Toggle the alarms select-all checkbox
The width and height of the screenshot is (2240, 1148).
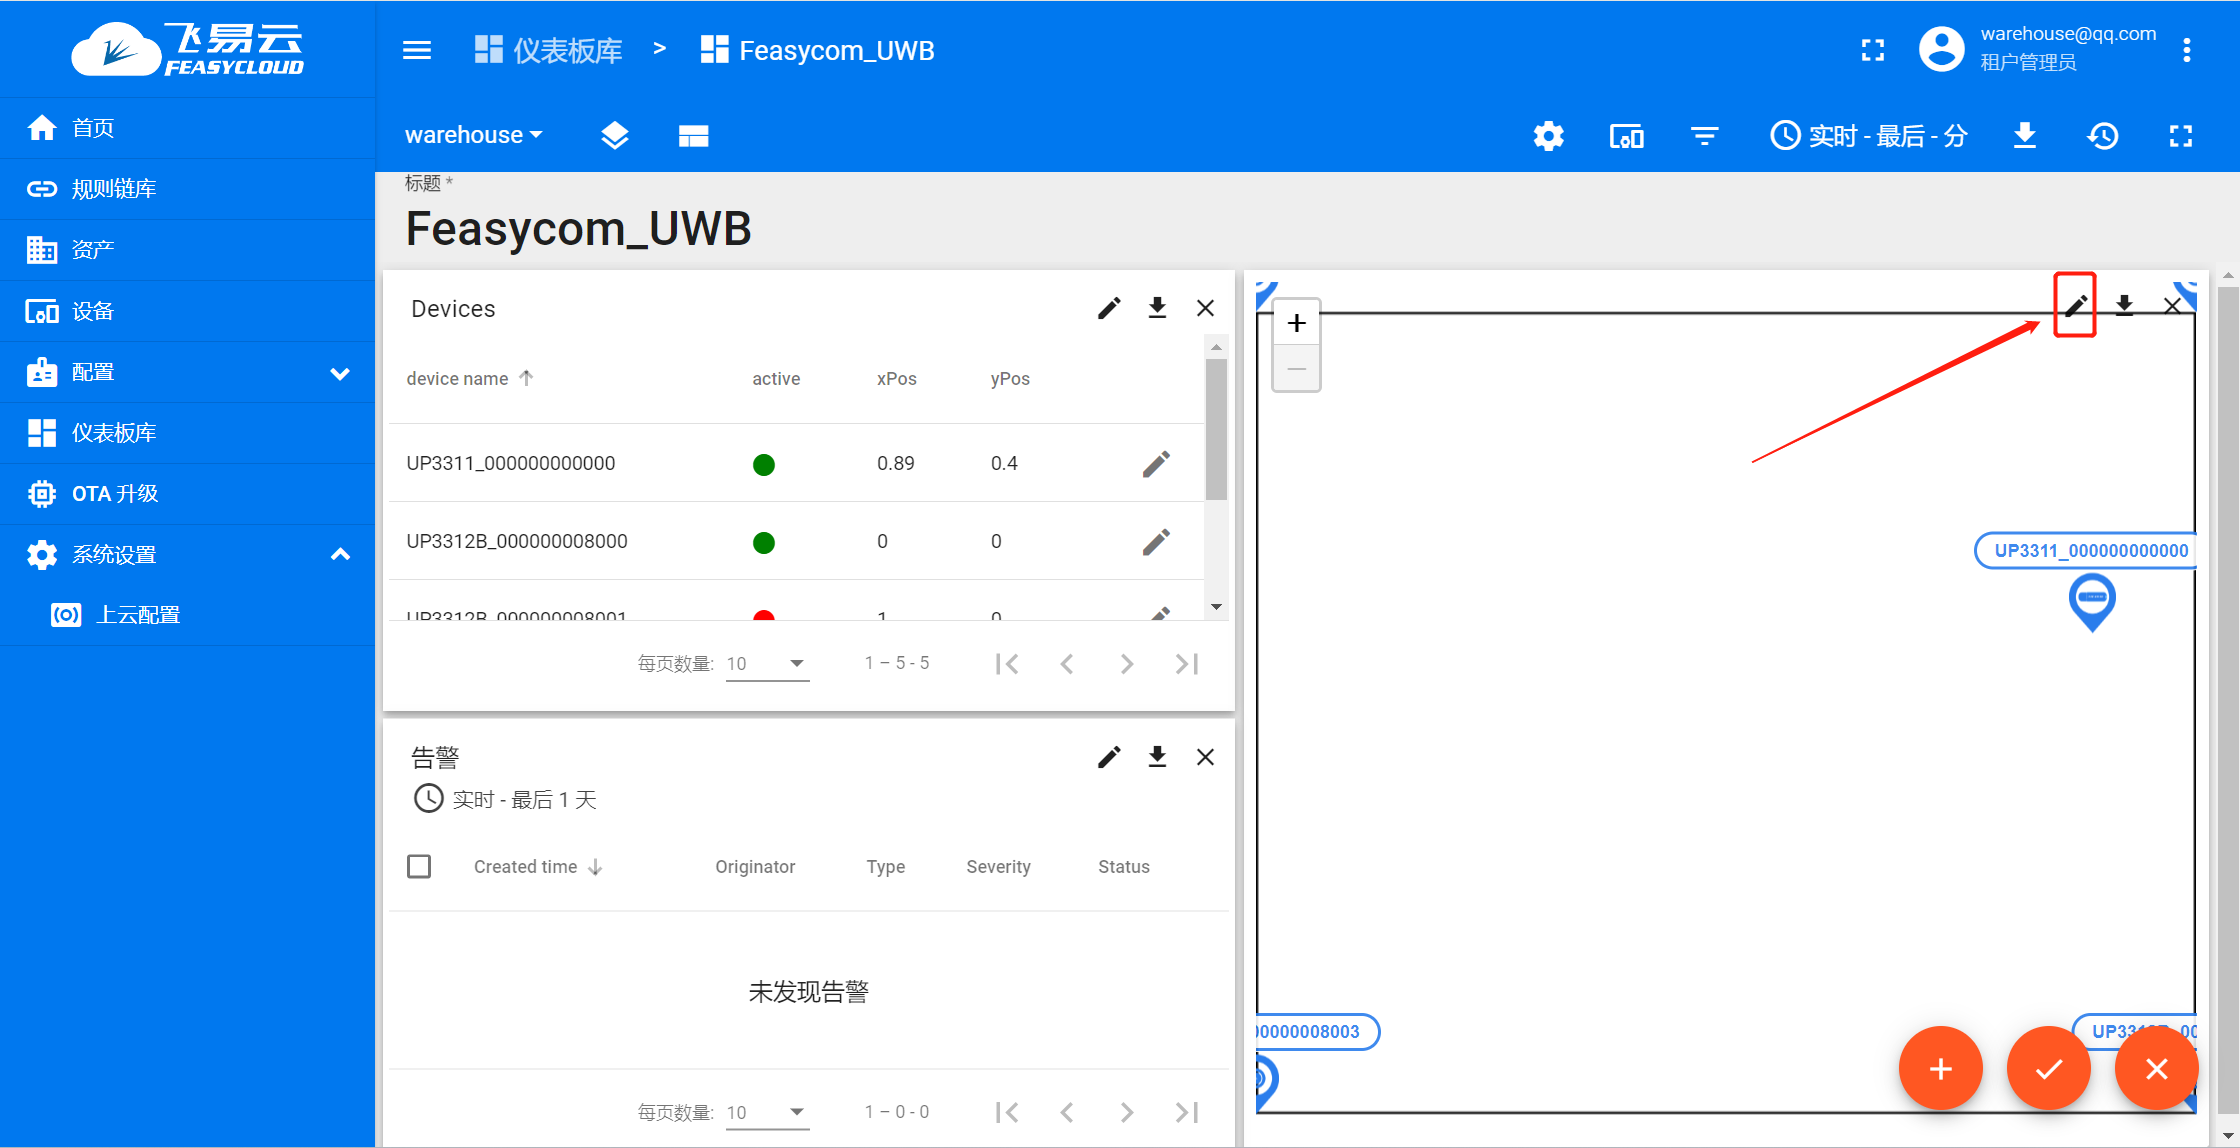tap(419, 866)
